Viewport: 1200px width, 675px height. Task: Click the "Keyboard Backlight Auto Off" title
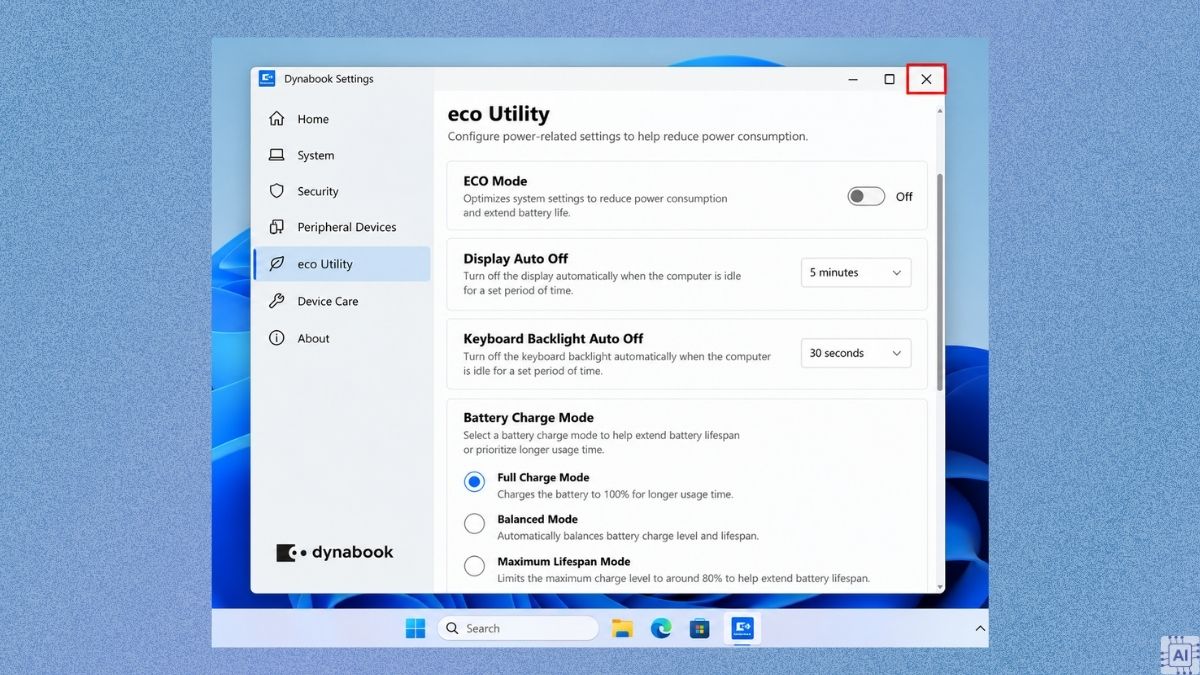(x=553, y=338)
